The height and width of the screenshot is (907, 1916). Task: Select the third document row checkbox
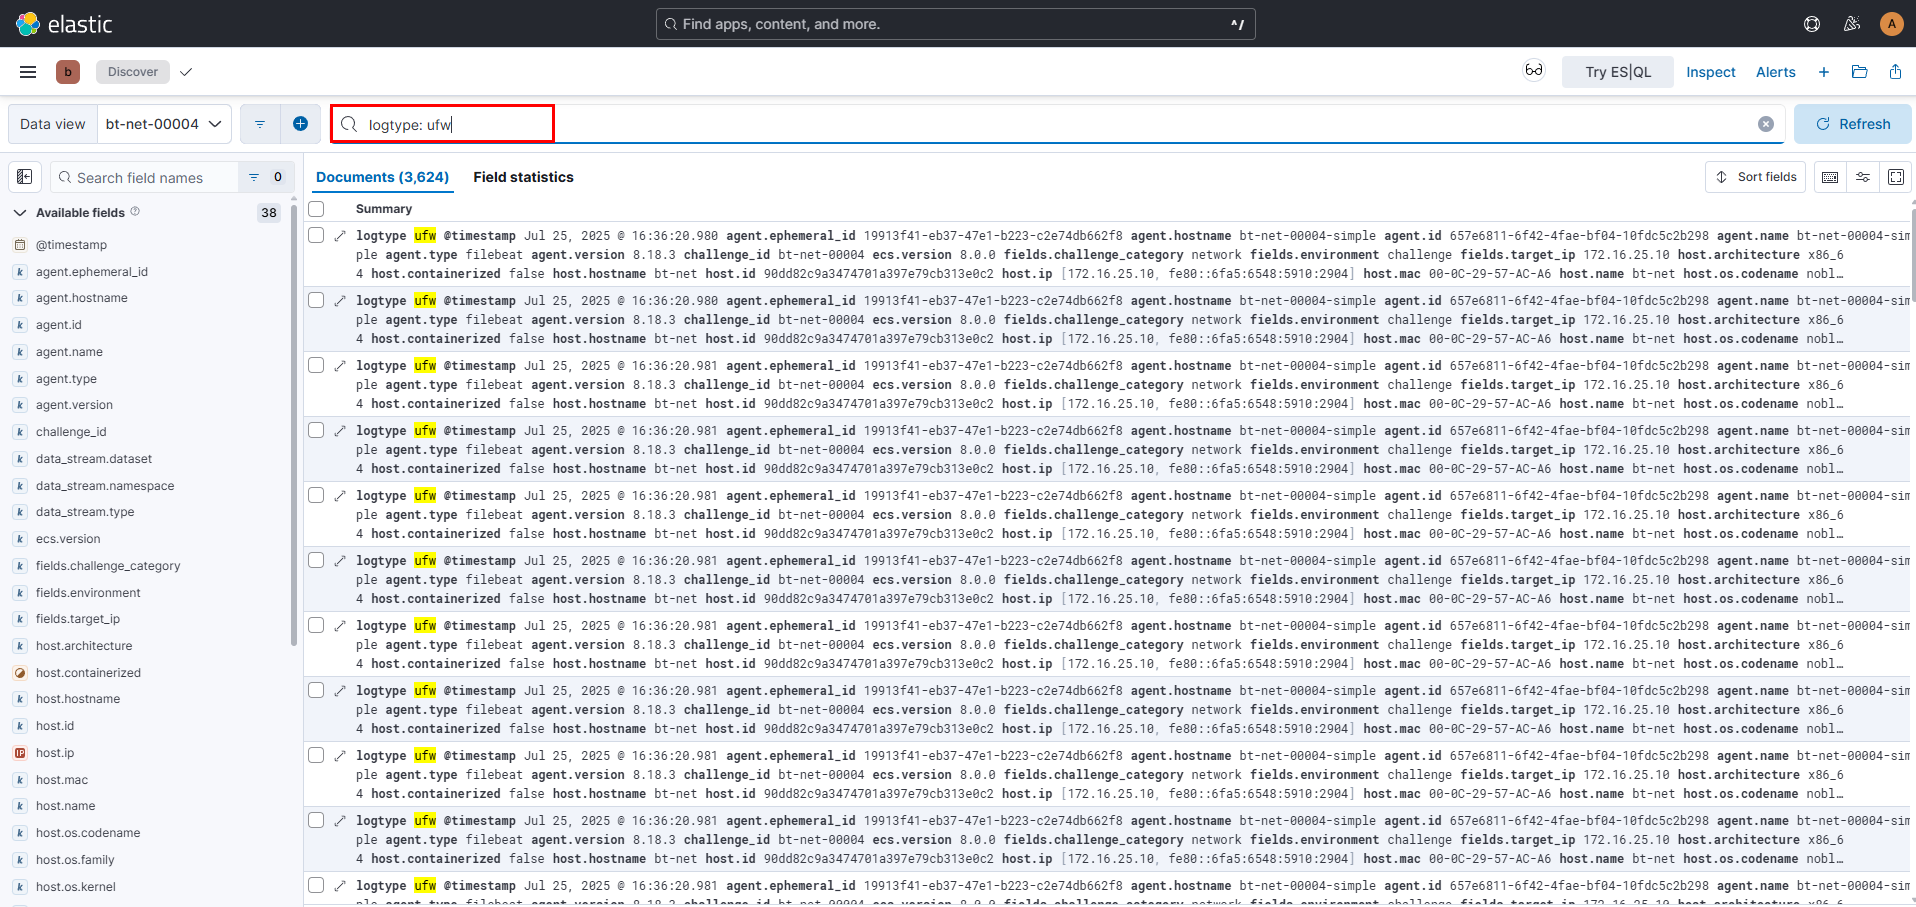tap(316, 365)
